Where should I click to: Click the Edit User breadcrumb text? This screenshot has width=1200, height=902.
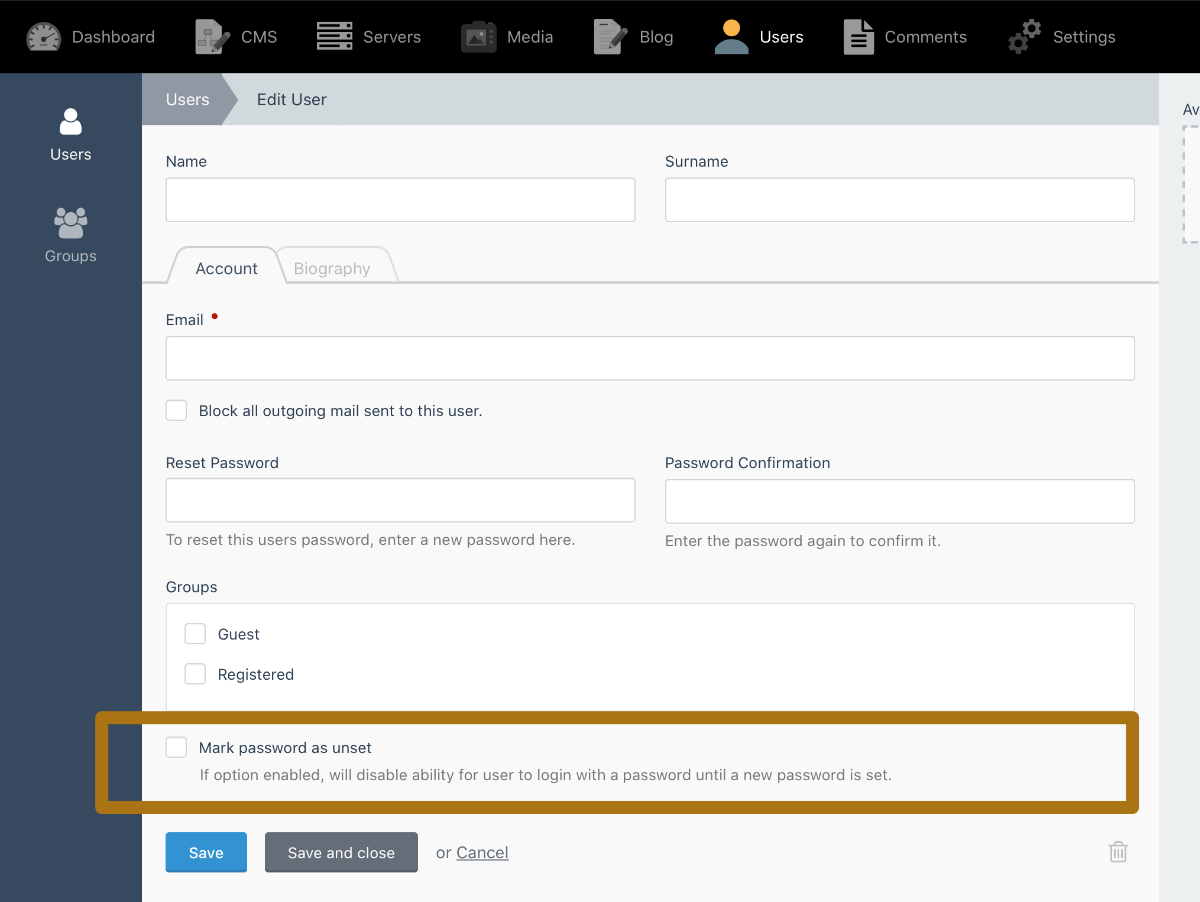click(292, 99)
